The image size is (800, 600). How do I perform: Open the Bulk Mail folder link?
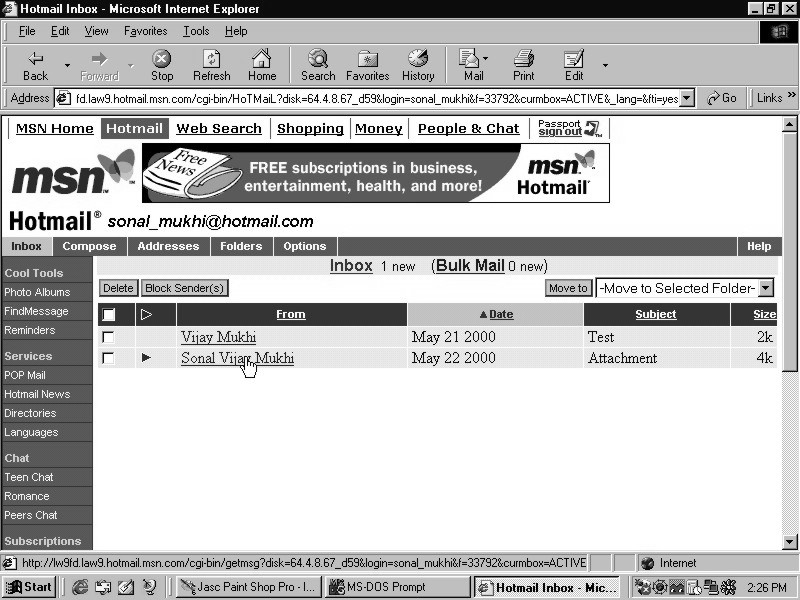click(x=469, y=266)
